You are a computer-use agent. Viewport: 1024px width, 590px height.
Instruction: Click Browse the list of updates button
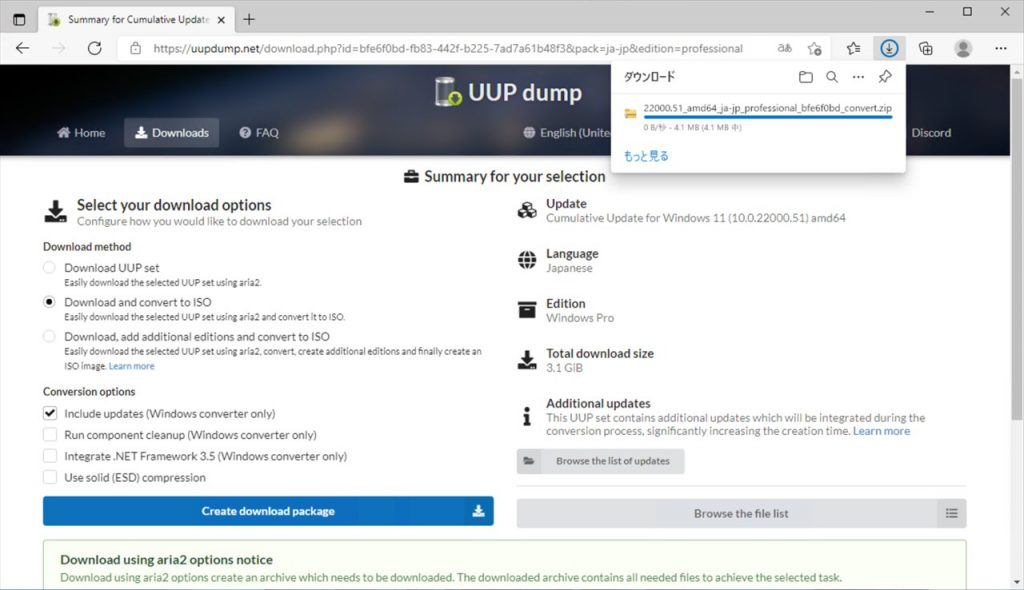point(600,461)
